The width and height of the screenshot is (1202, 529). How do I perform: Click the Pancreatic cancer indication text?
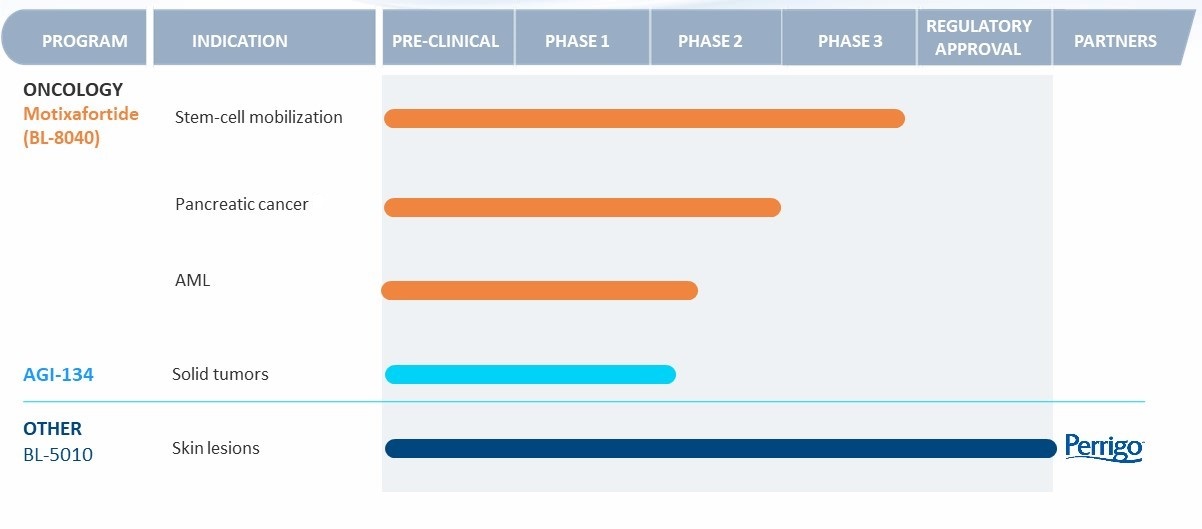(241, 204)
